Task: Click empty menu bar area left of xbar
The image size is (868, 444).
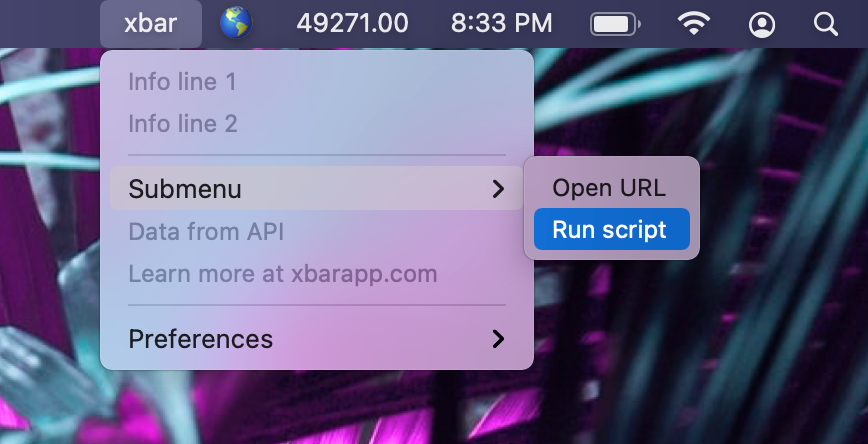Action: [x=50, y=23]
